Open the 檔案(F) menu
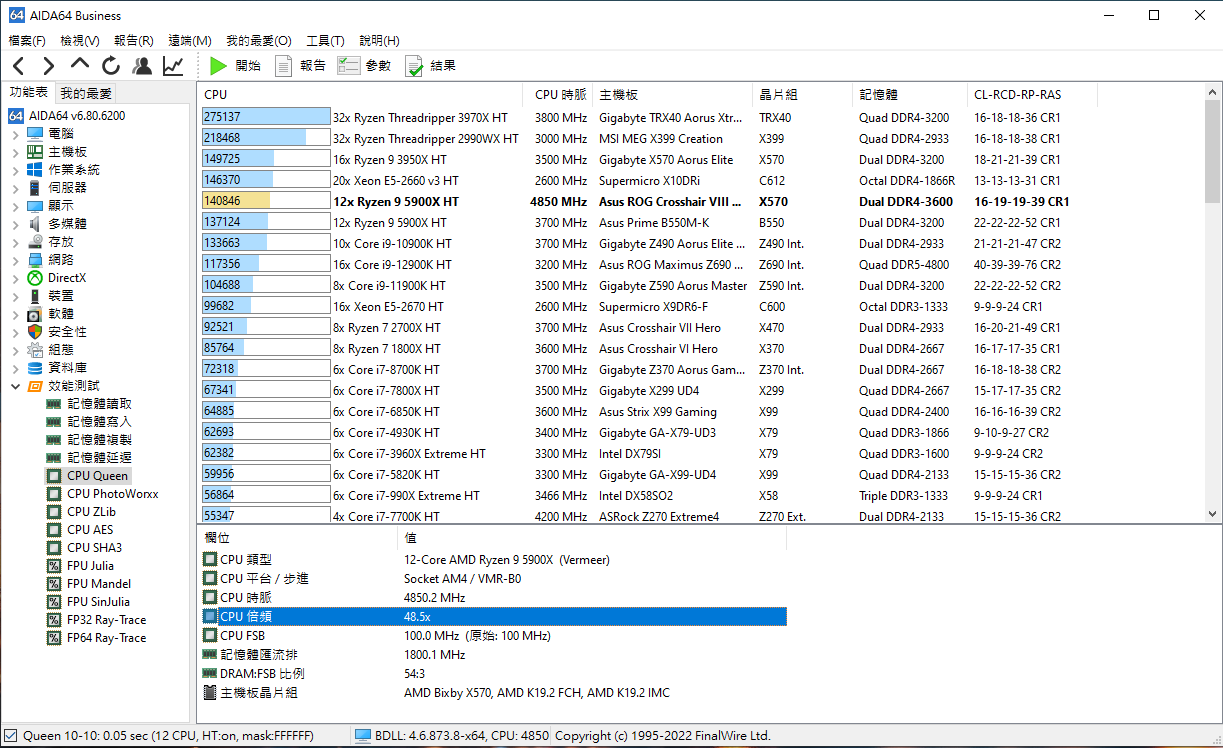 [27, 41]
